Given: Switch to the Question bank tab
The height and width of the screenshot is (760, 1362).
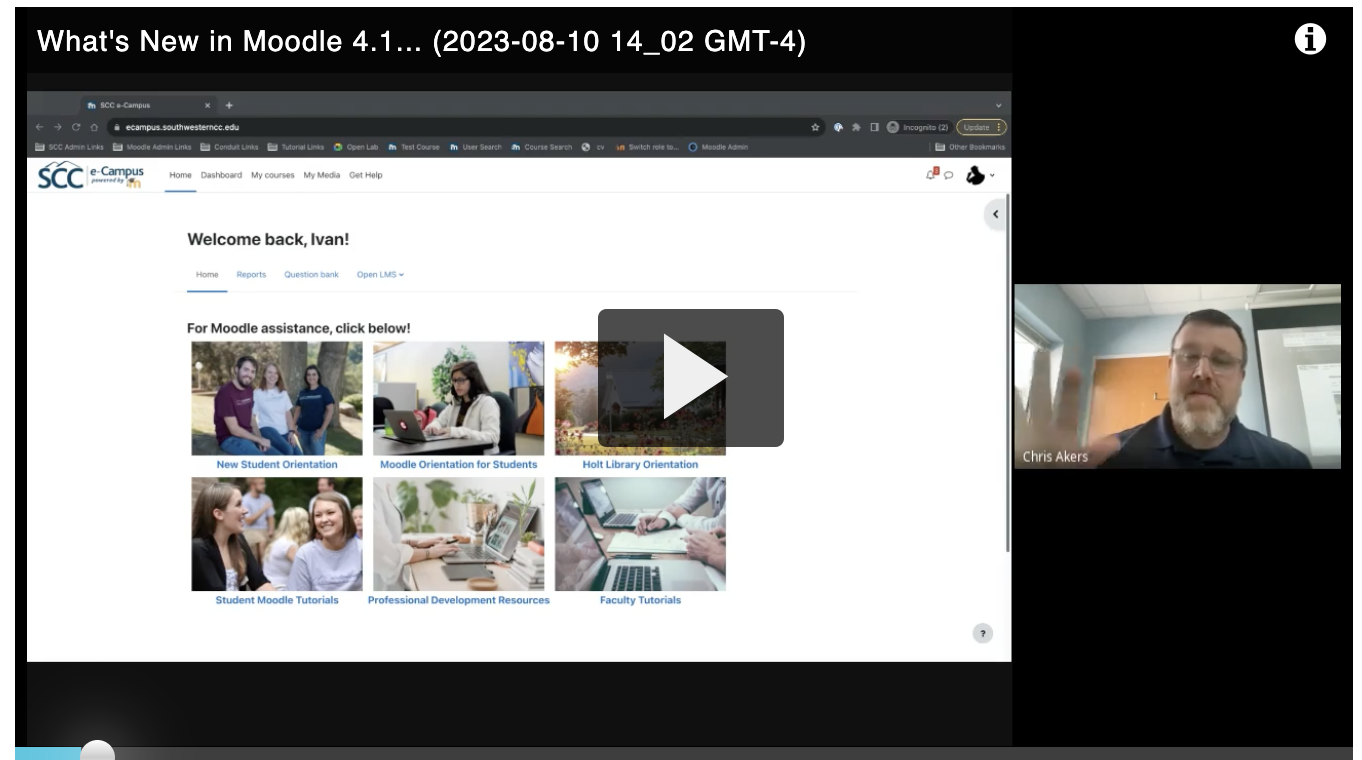Looking at the screenshot, I should (311, 274).
